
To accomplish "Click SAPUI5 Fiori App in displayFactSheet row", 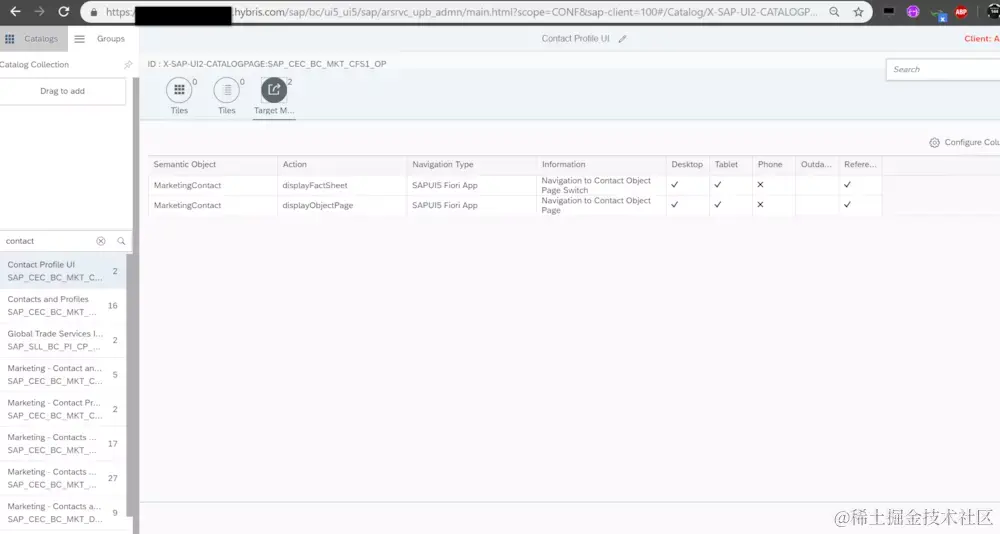I will (x=445, y=186).
